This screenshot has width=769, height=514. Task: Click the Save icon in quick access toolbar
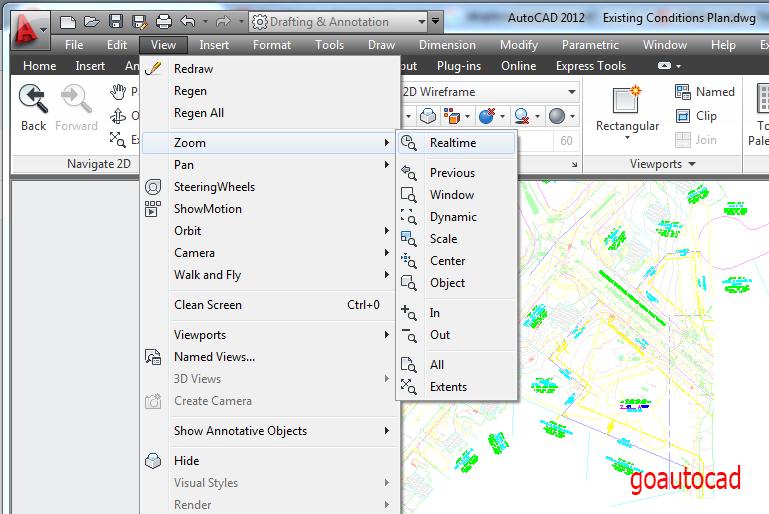(x=116, y=22)
